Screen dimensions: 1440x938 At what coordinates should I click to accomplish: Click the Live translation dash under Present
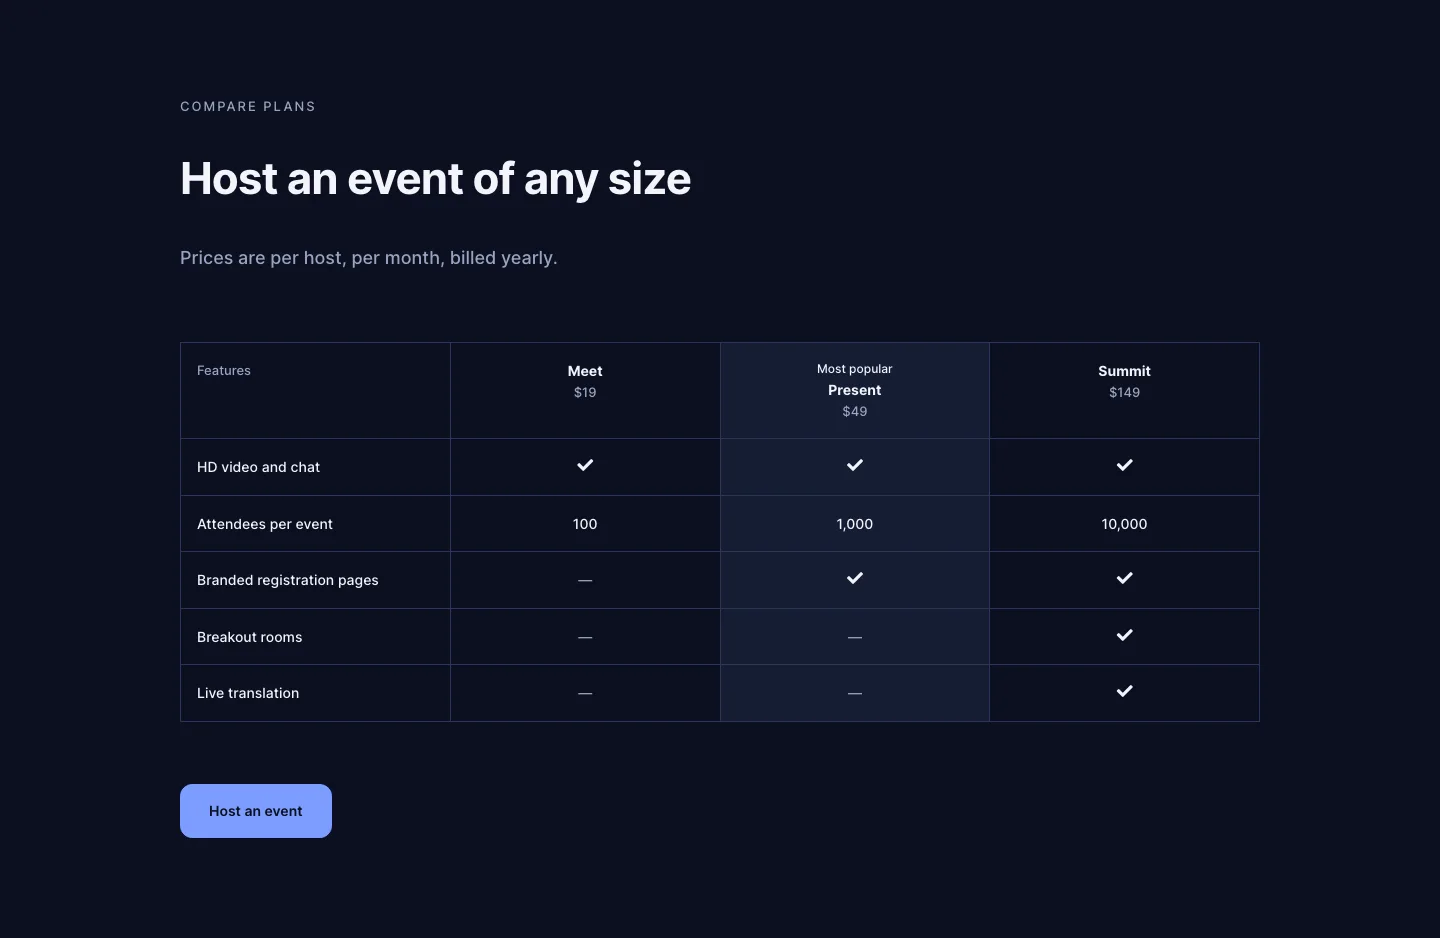pos(855,693)
